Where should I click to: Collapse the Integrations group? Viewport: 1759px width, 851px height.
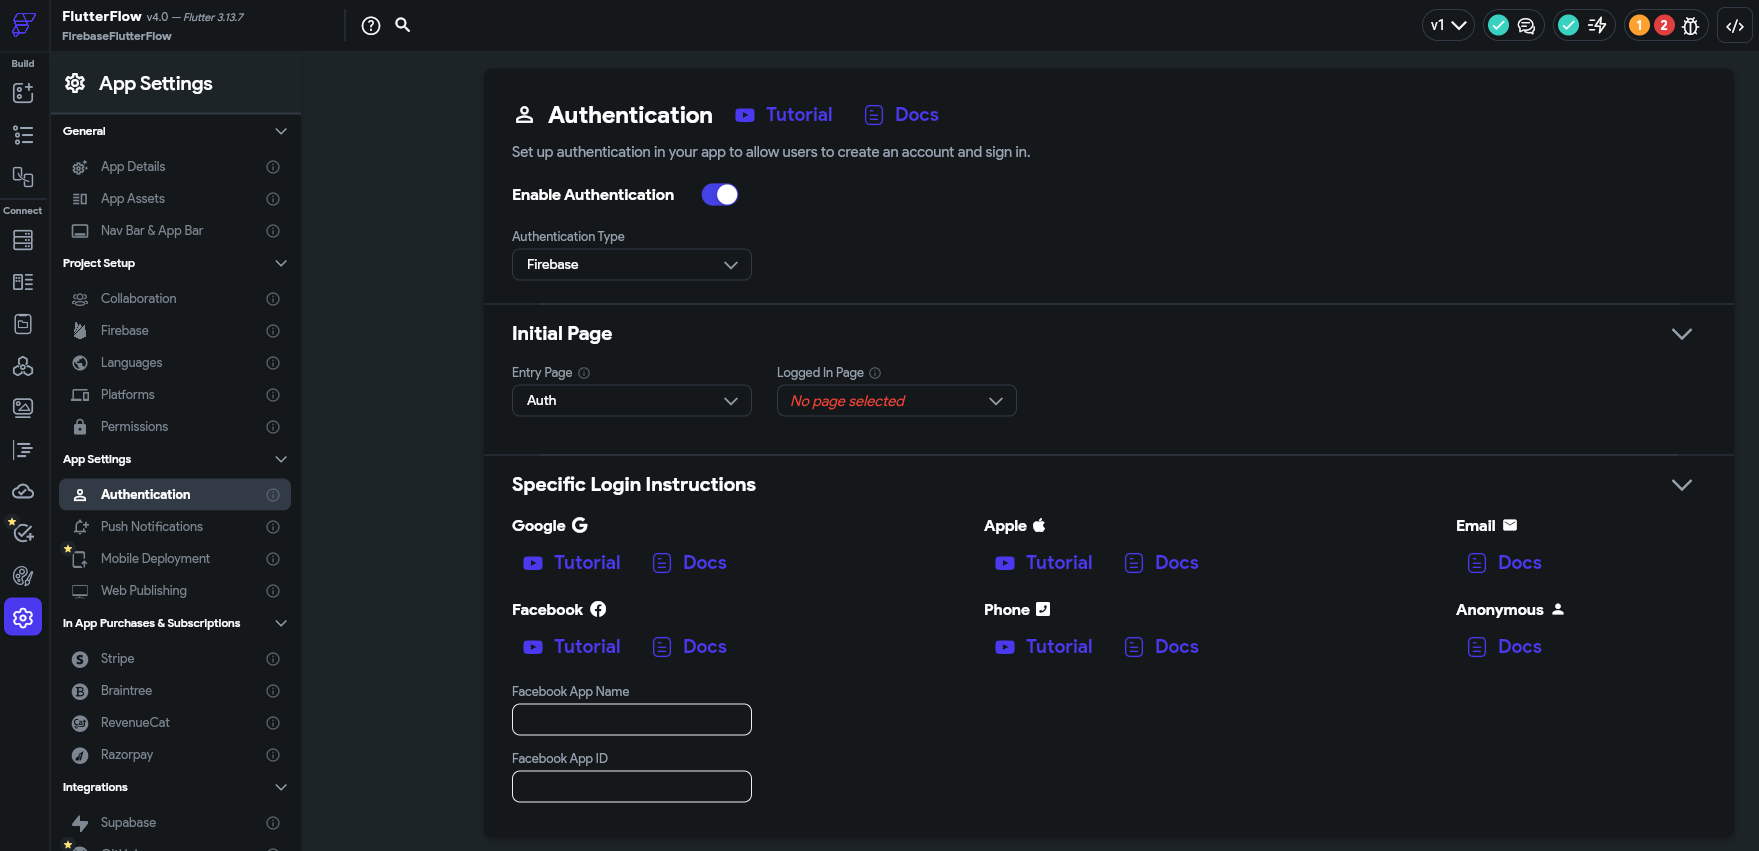click(x=281, y=787)
